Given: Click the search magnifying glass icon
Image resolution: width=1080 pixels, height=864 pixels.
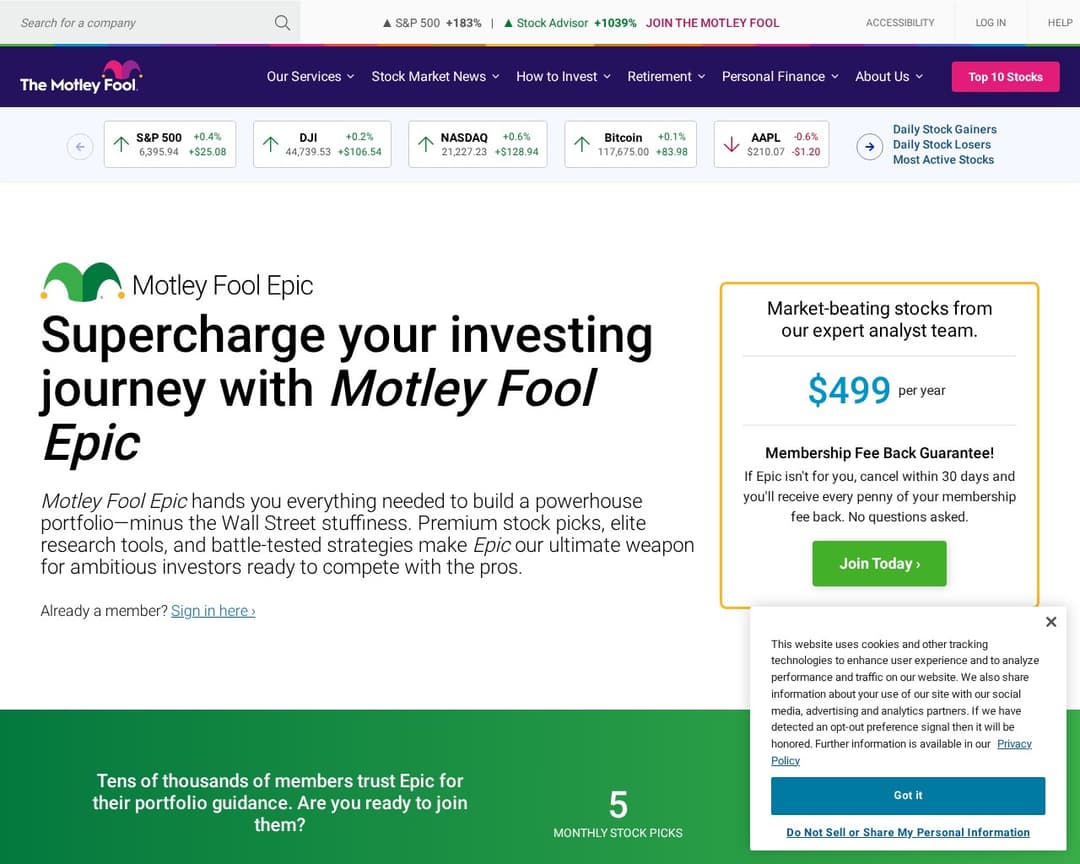Looking at the screenshot, I should 281,22.
